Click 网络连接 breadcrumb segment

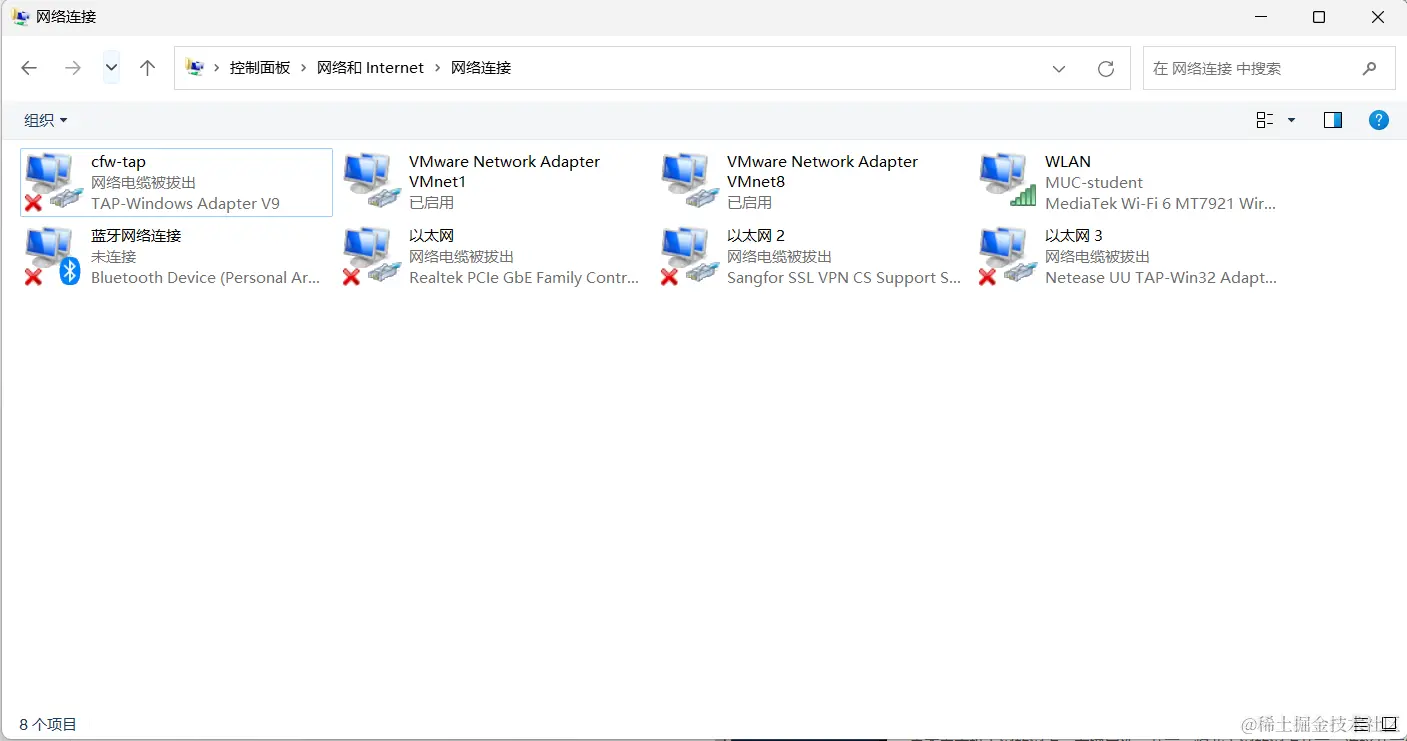pyautogui.click(x=481, y=68)
